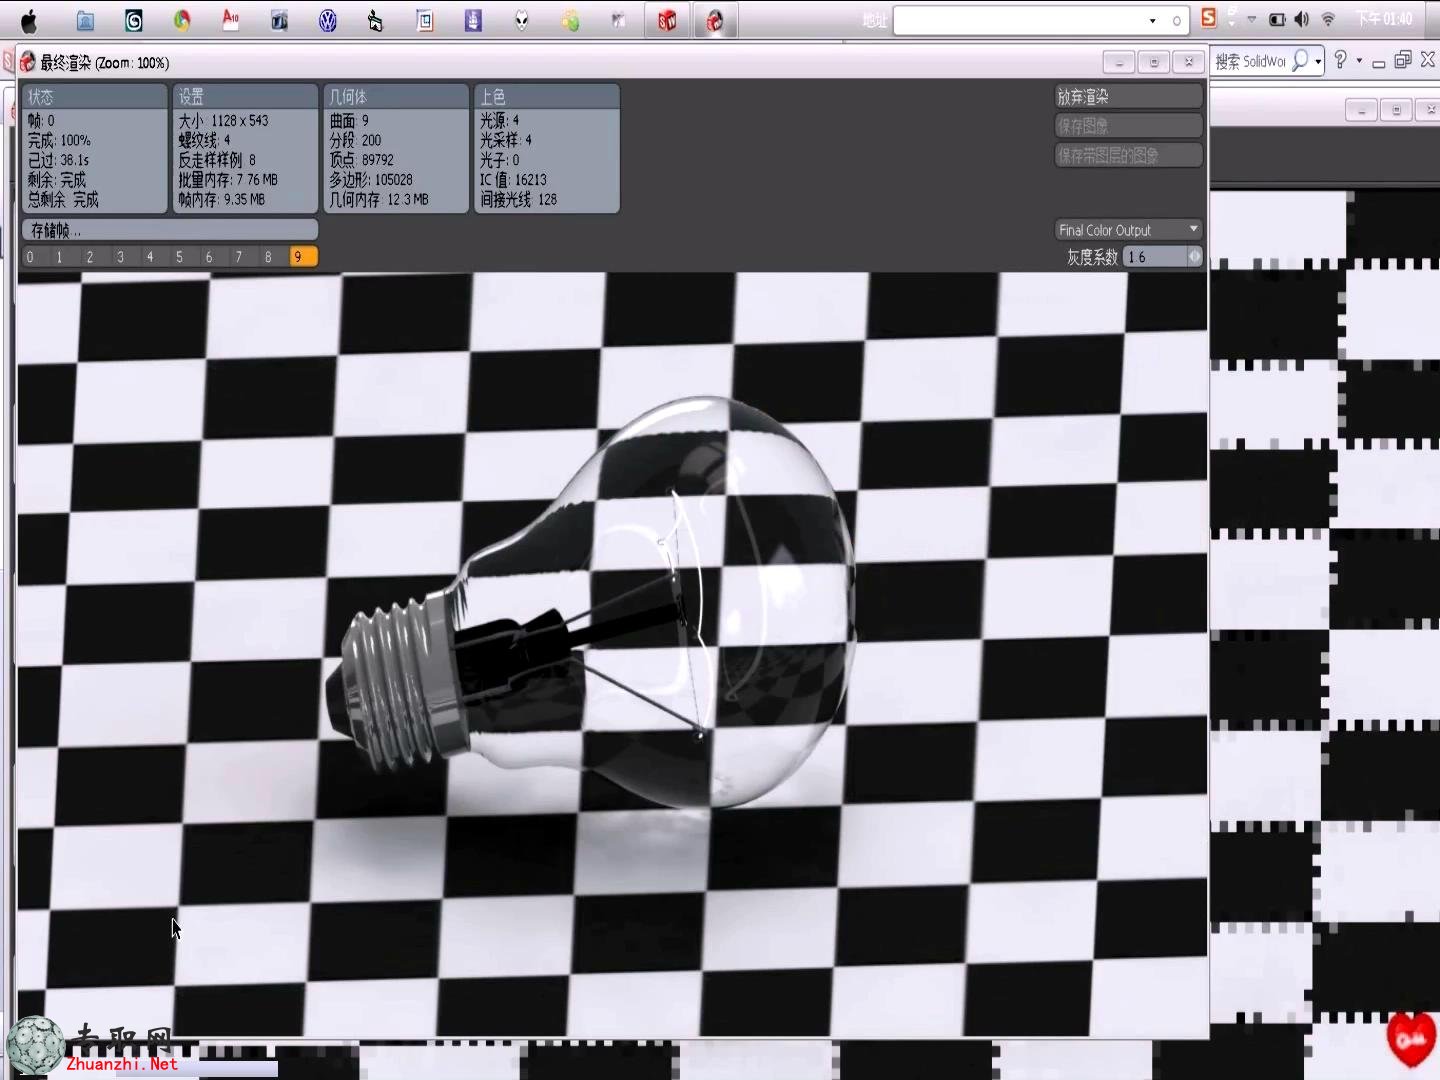
Task: Click the 保存图像 button
Action: [x=1128, y=126]
